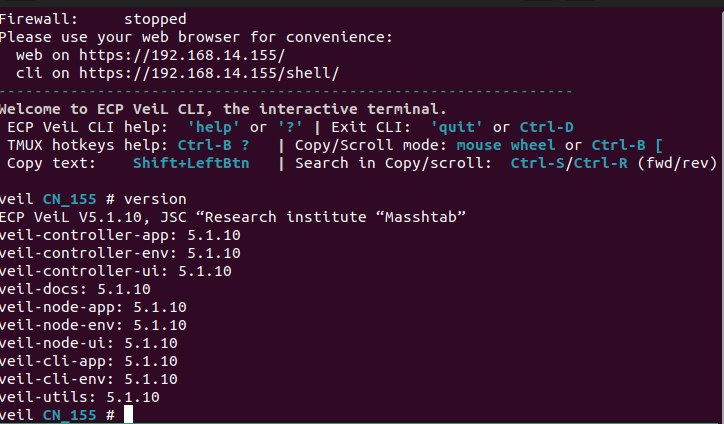This screenshot has height=424, width=724.
Task: Click the Shift+LeftBtn hint text
Action: coord(191,163)
